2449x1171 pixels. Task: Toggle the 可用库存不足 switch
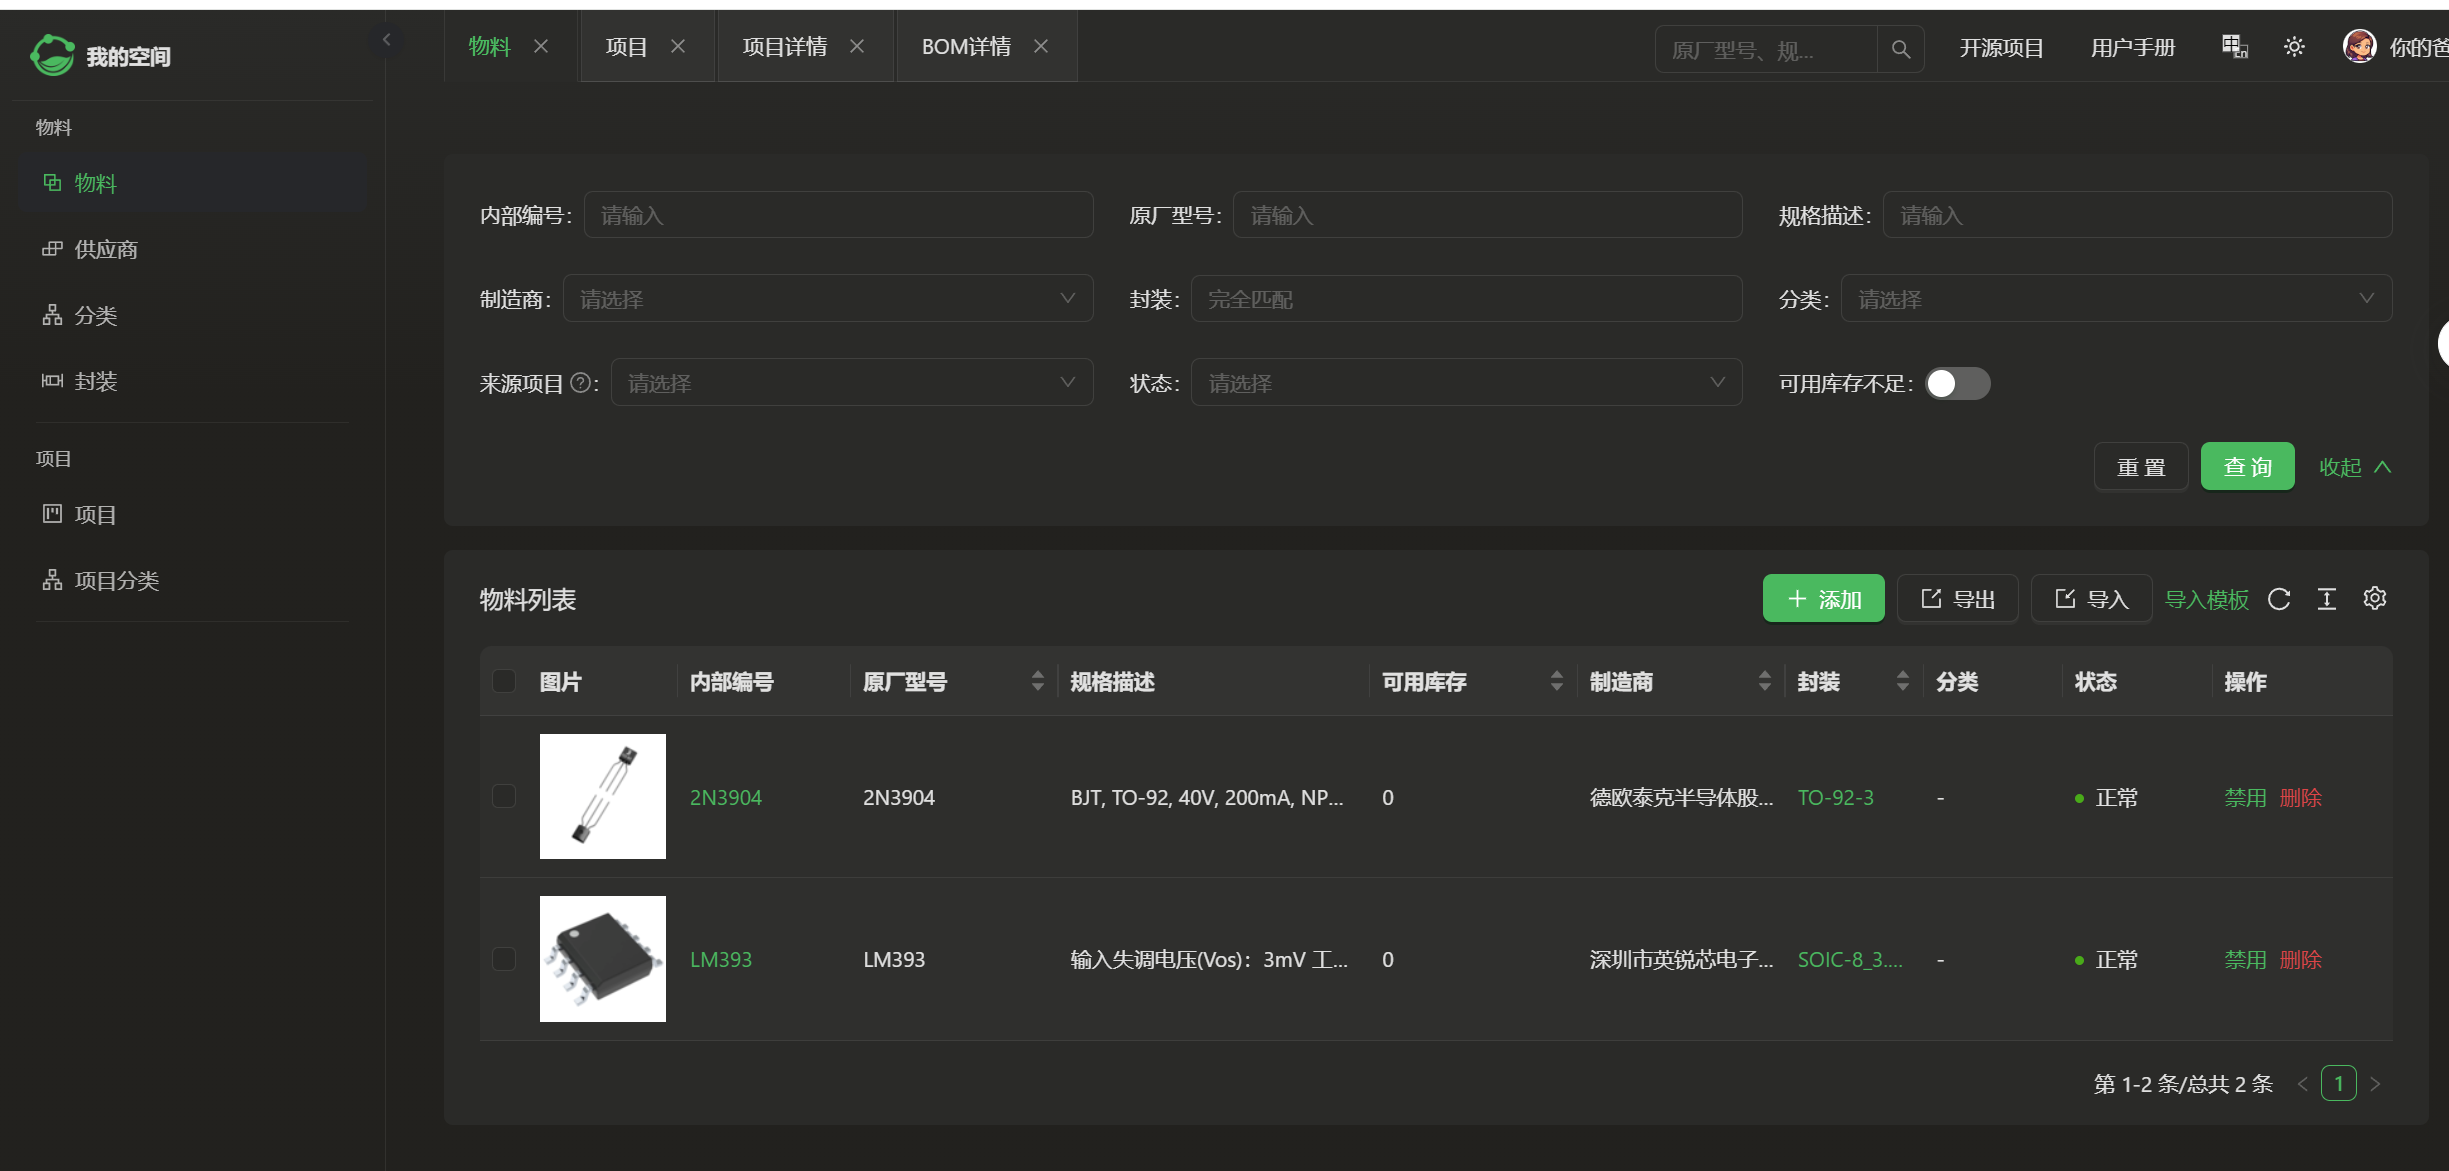(1957, 384)
